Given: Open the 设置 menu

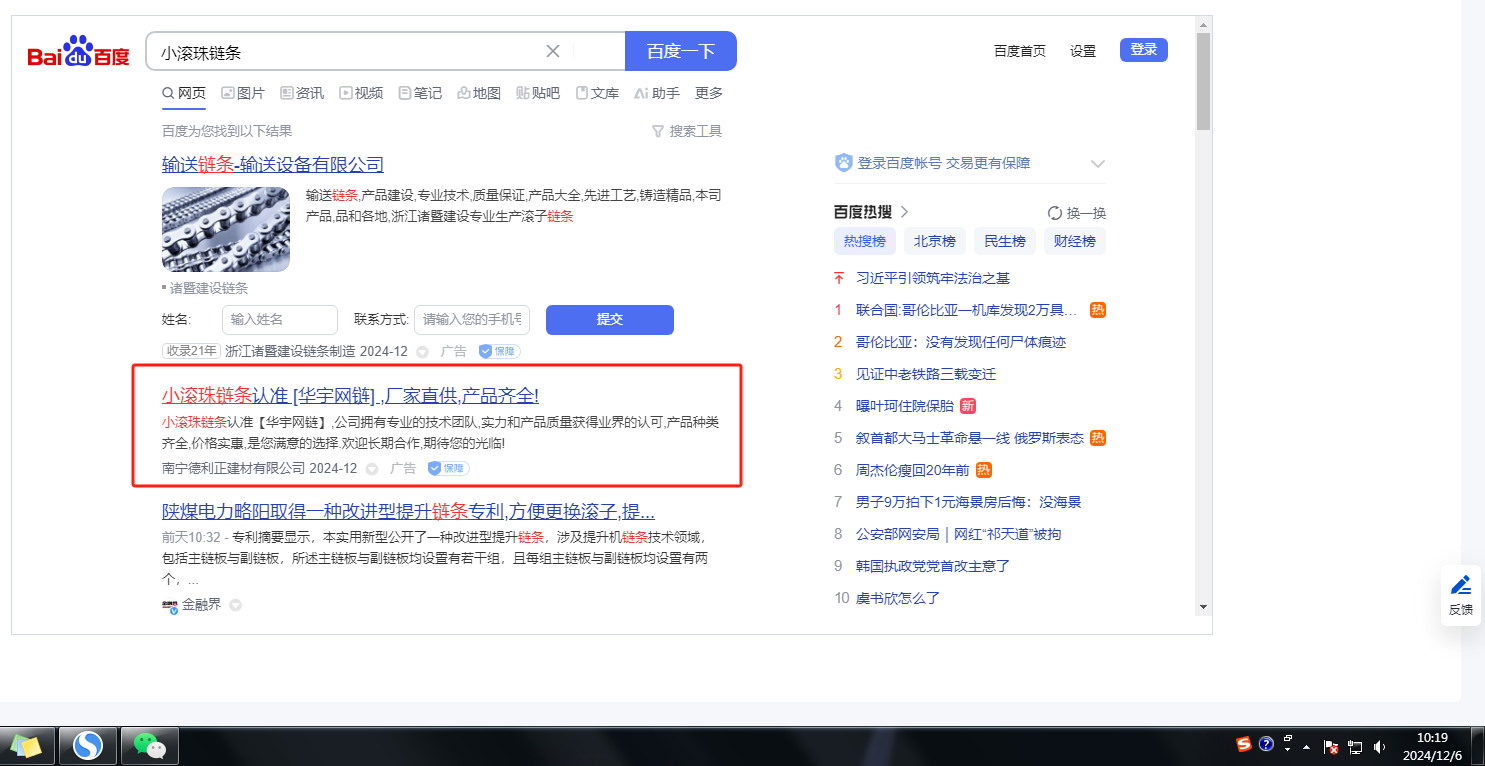Looking at the screenshot, I should coord(1083,51).
